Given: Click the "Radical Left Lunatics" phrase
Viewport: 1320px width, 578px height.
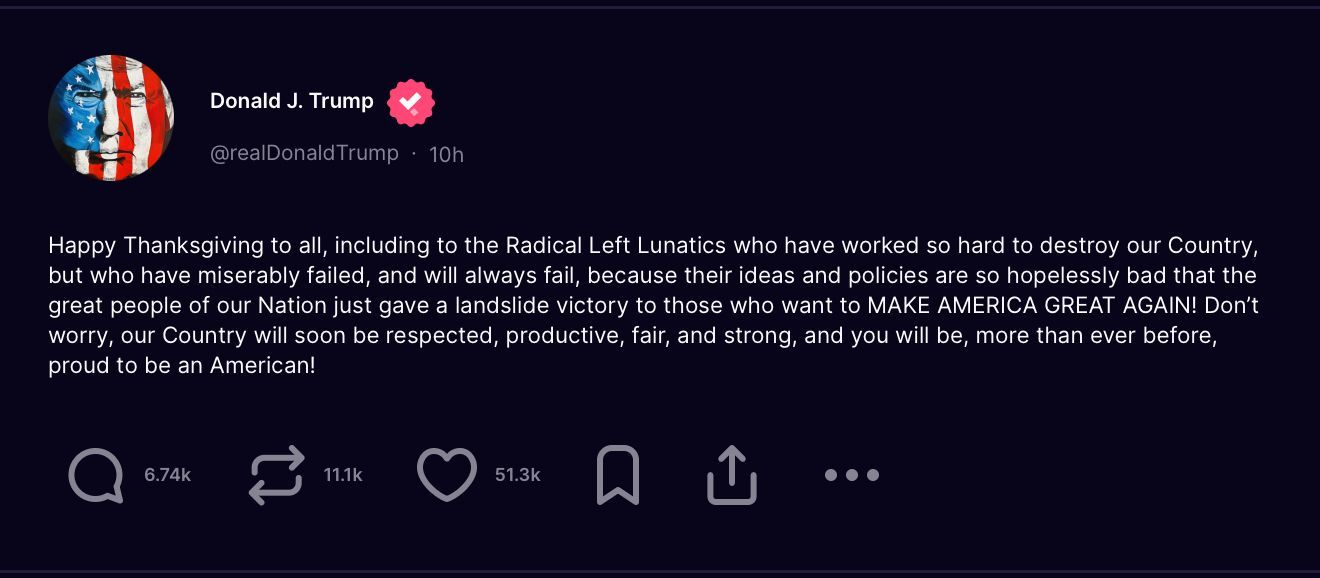Looking at the screenshot, I should (x=616, y=245).
